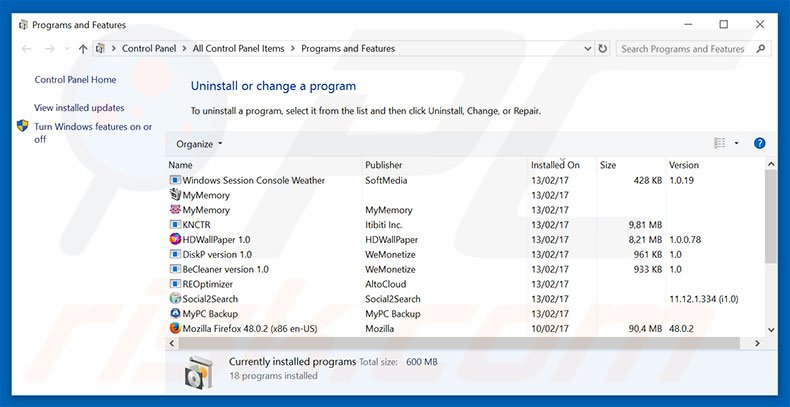Open the address bar history dropdown
This screenshot has height=407, width=790.
(587, 49)
